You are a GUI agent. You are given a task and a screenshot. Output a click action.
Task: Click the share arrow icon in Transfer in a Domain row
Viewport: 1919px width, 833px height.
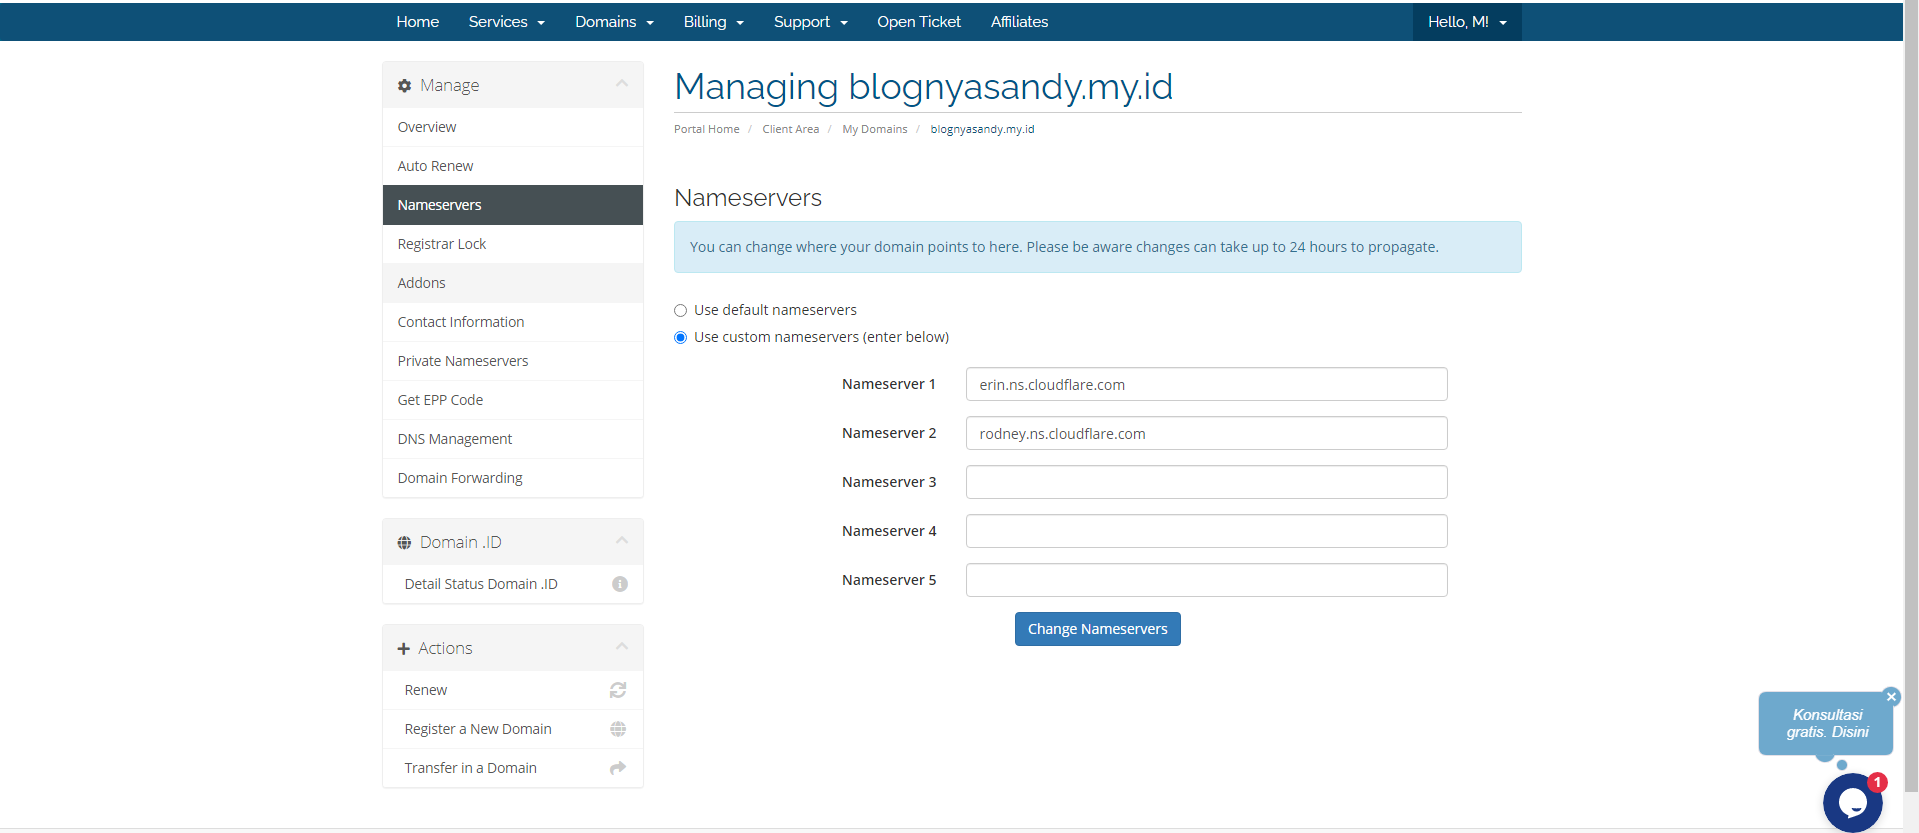(x=618, y=768)
